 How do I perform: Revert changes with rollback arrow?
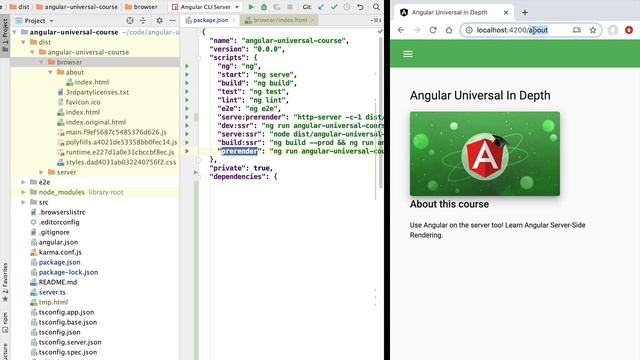coord(360,7)
